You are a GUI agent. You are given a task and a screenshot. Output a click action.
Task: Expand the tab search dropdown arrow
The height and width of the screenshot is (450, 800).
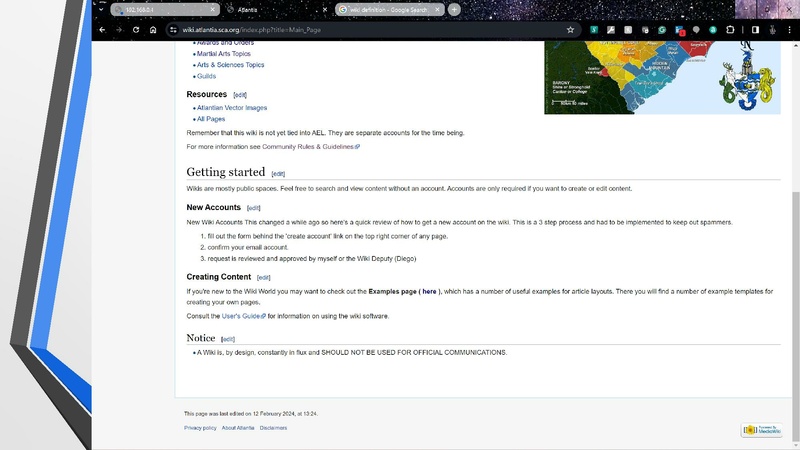click(101, 9)
